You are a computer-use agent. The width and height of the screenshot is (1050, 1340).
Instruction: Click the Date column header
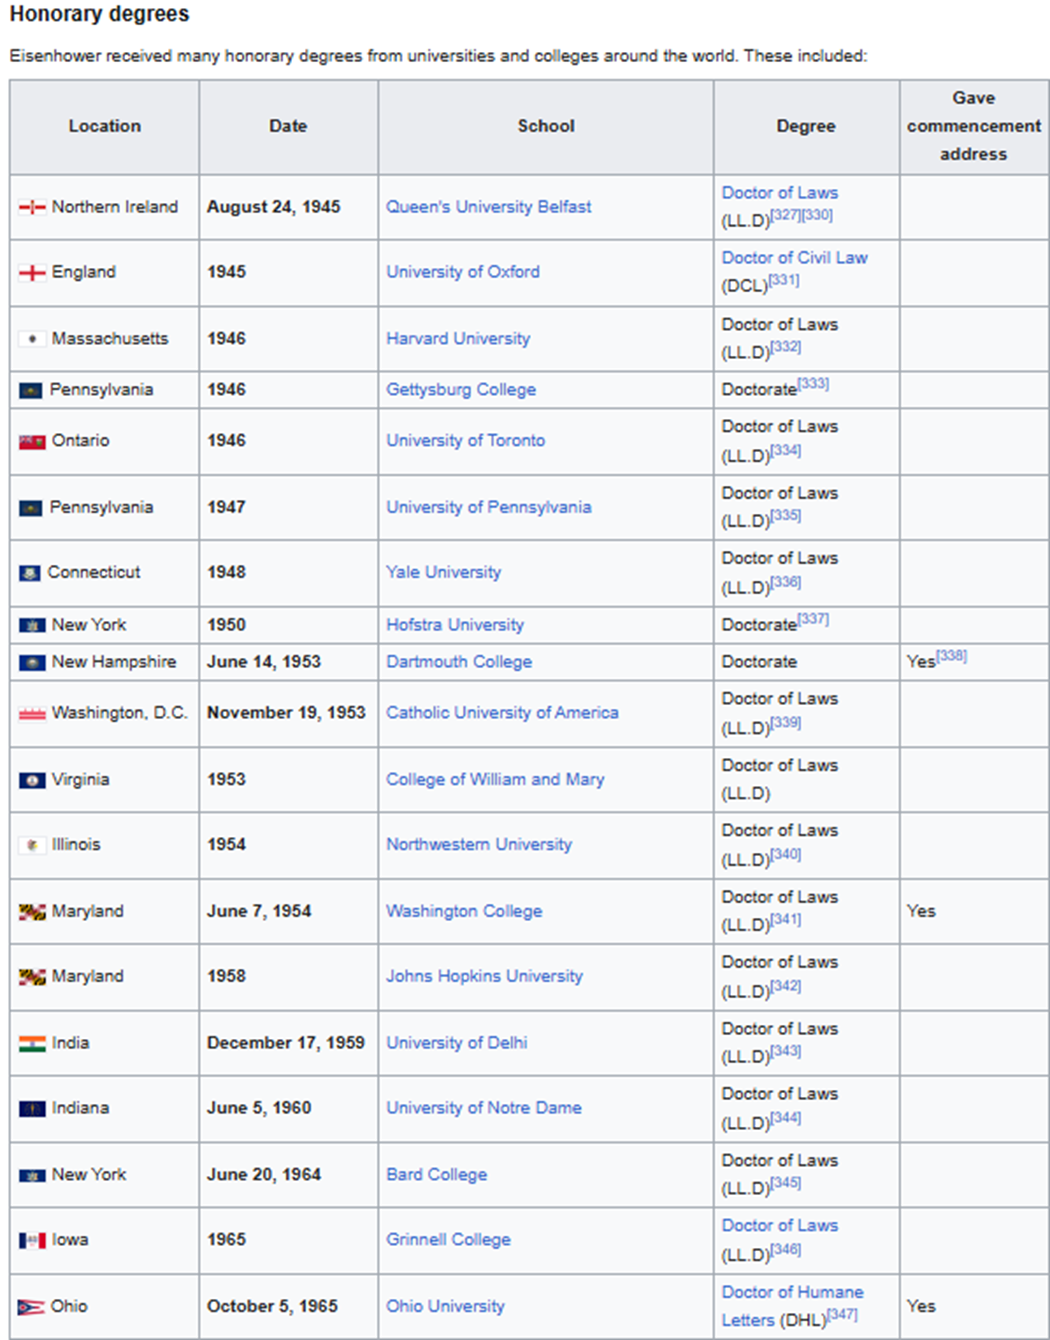(288, 127)
